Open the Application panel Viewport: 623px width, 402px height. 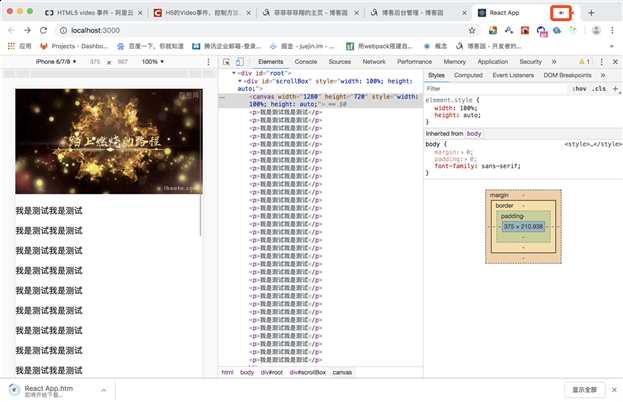(493, 62)
